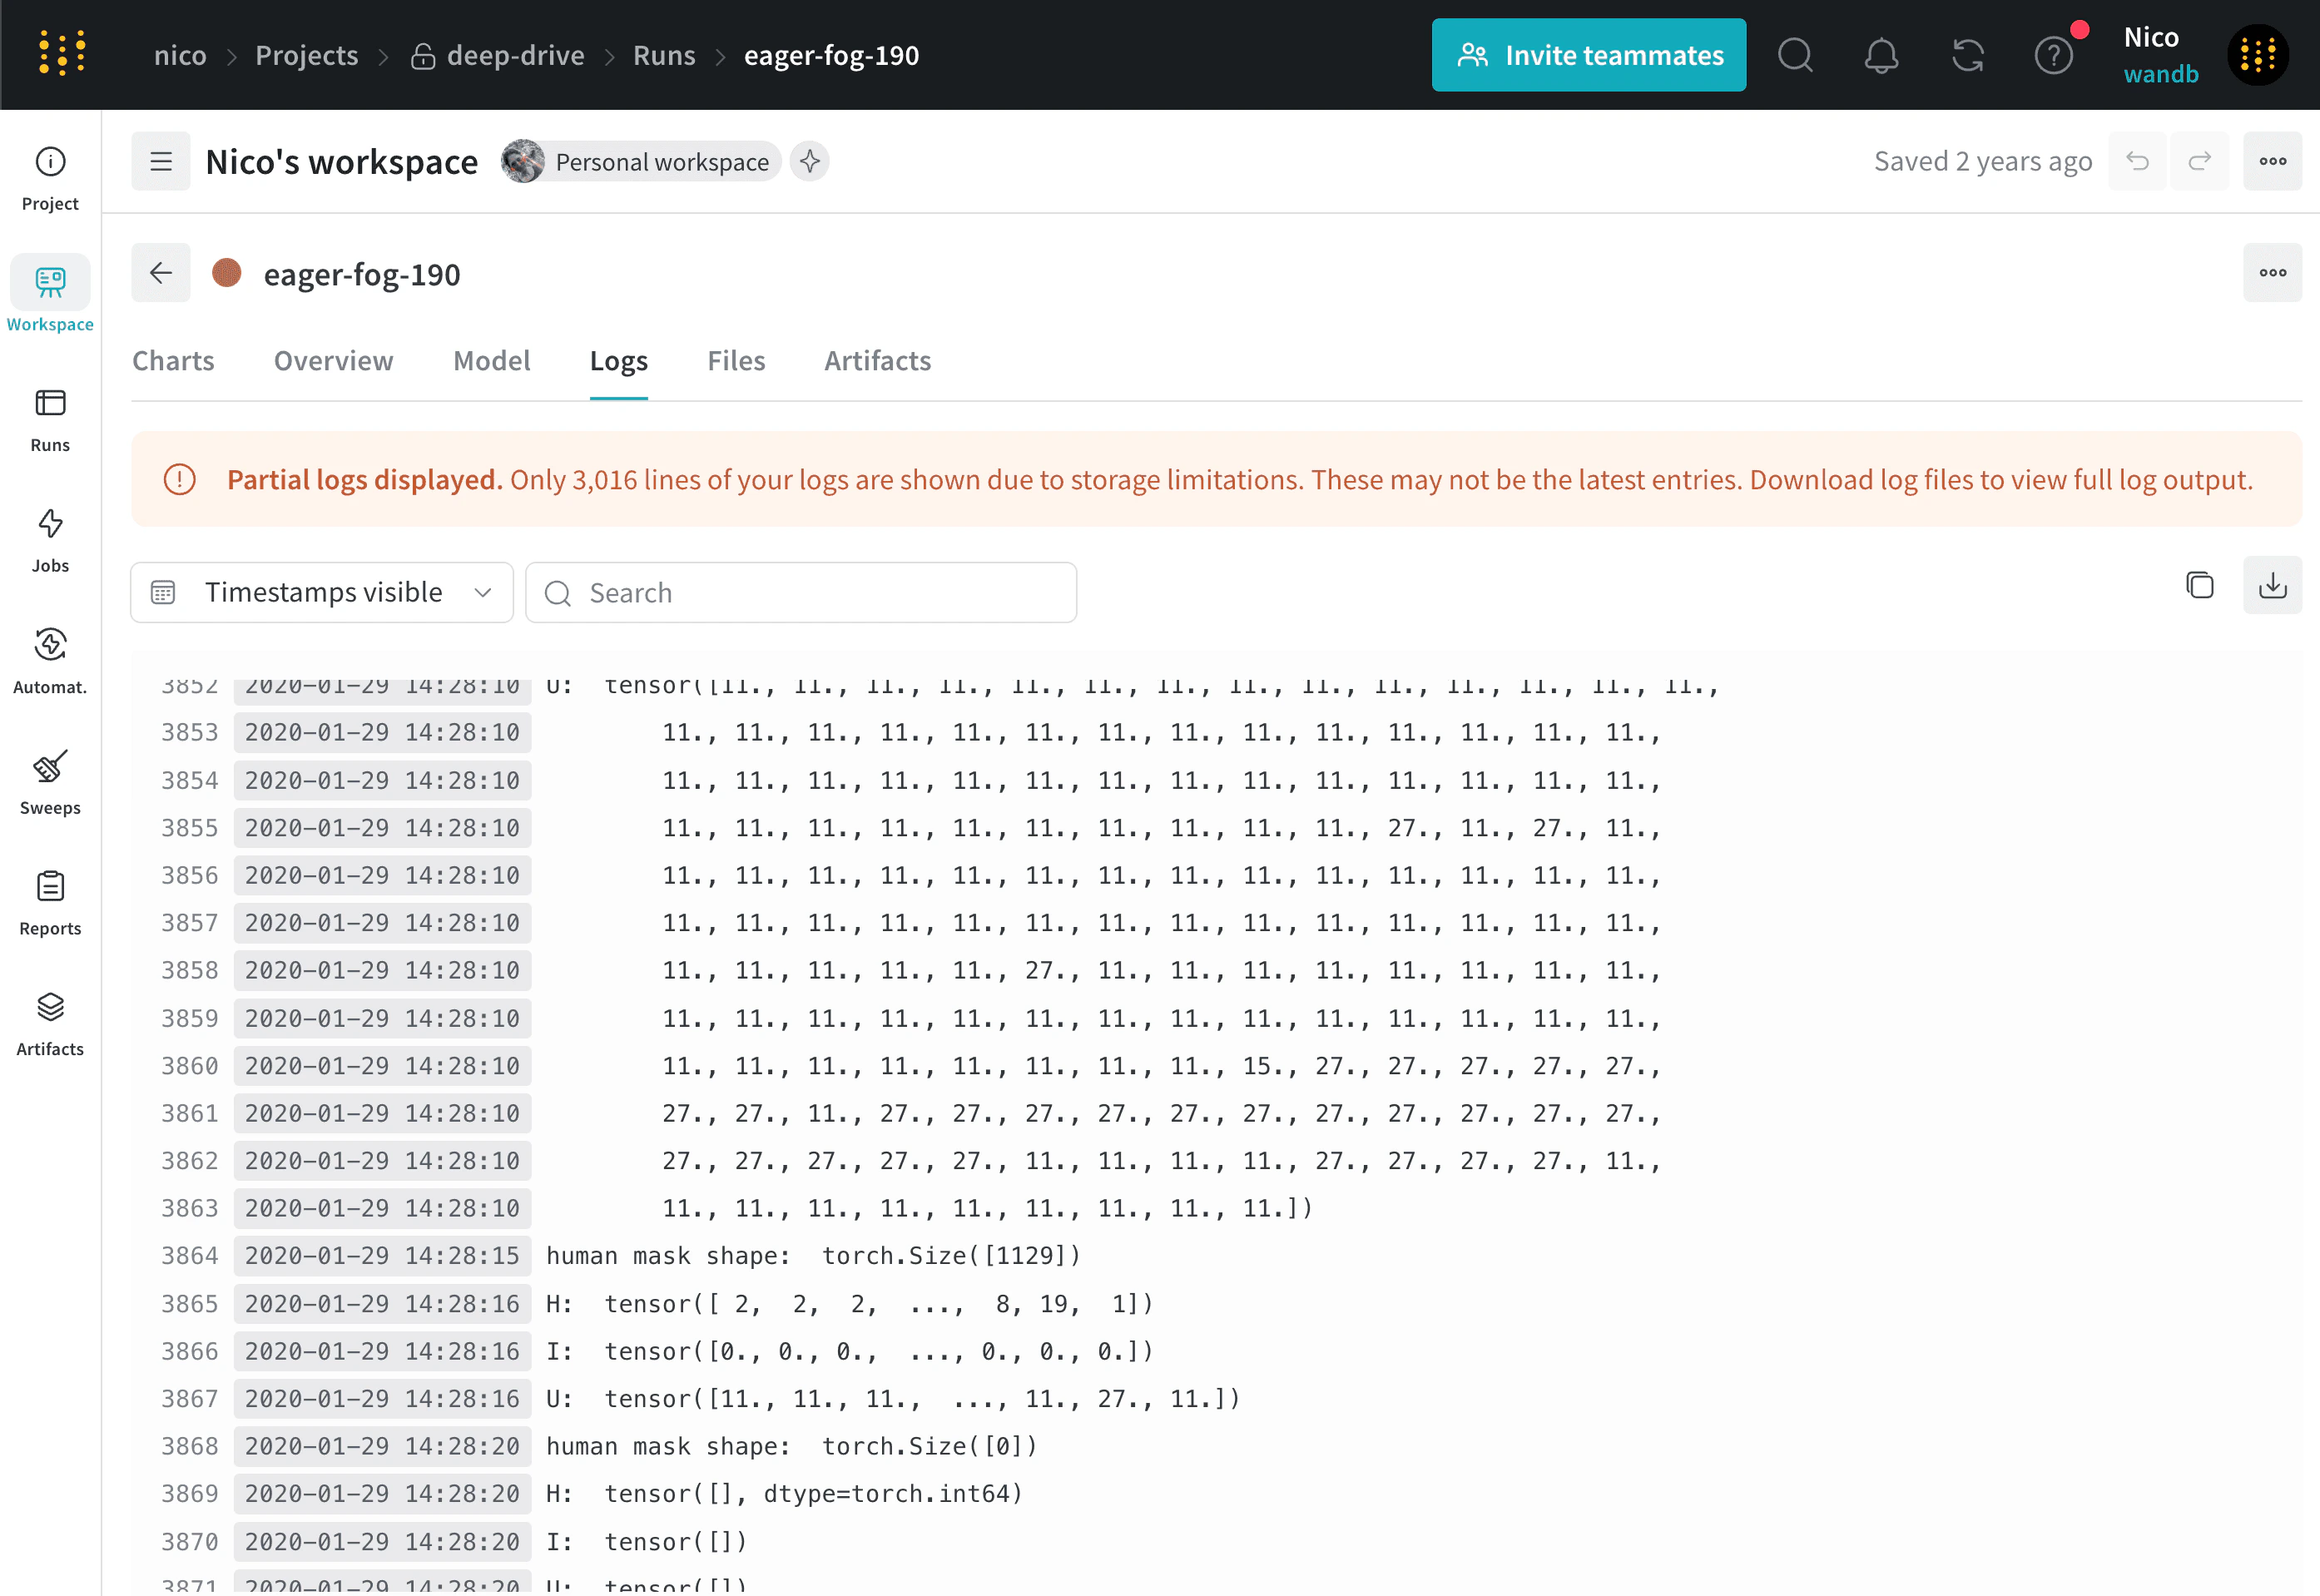Viewport: 2320px width, 1596px height.
Task: Open the workspace three-dot menu near Saved
Action: (2272, 162)
